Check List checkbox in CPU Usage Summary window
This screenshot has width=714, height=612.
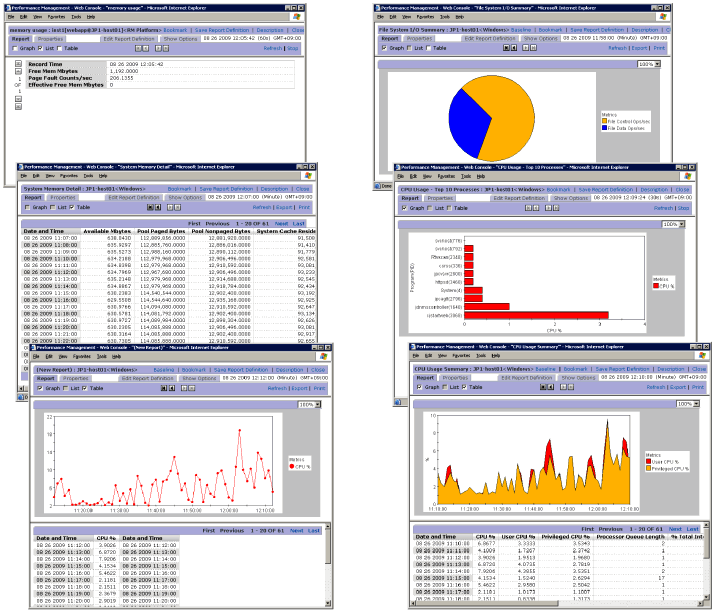tap(444, 387)
